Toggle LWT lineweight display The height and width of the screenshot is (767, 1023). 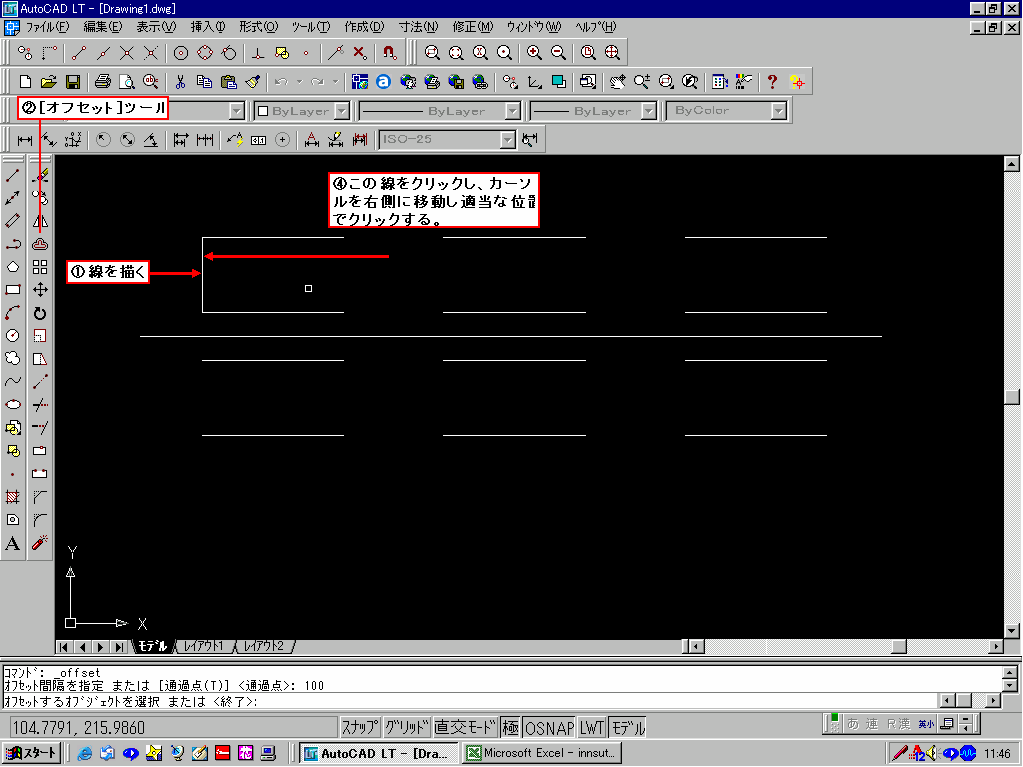(x=592, y=727)
